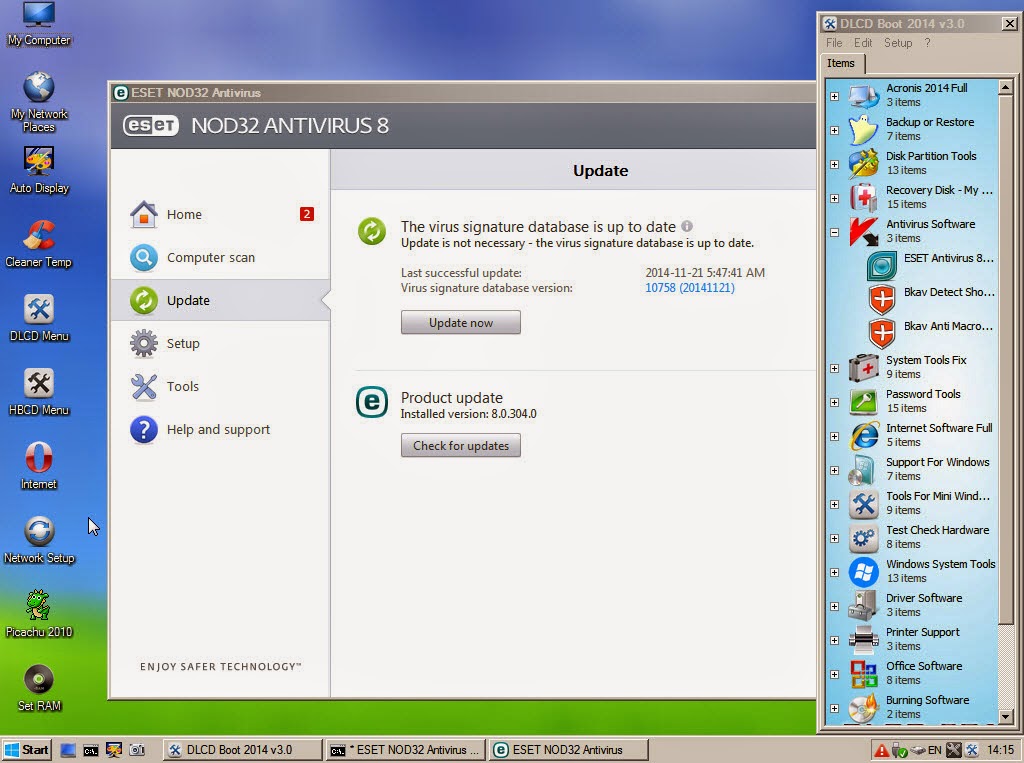Click the scroll down arrow in Items list

tap(1006, 717)
